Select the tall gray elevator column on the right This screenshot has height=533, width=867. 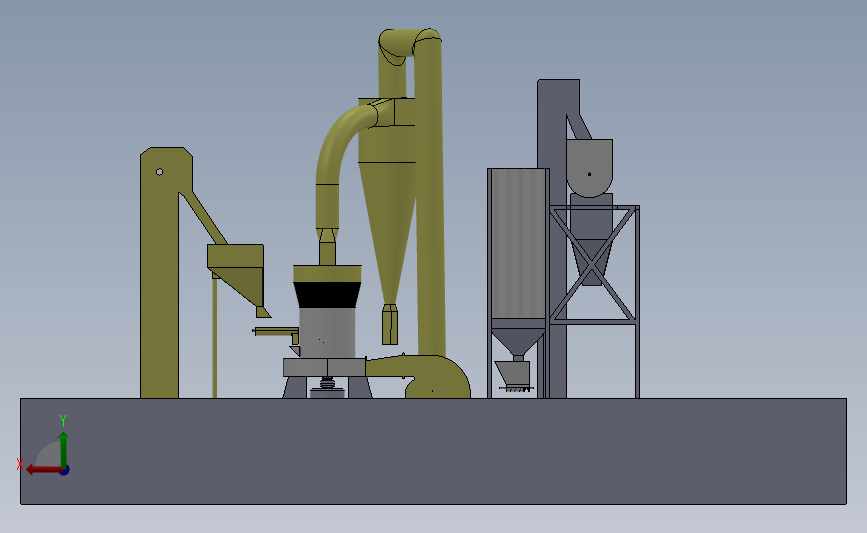tap(553, 238)
